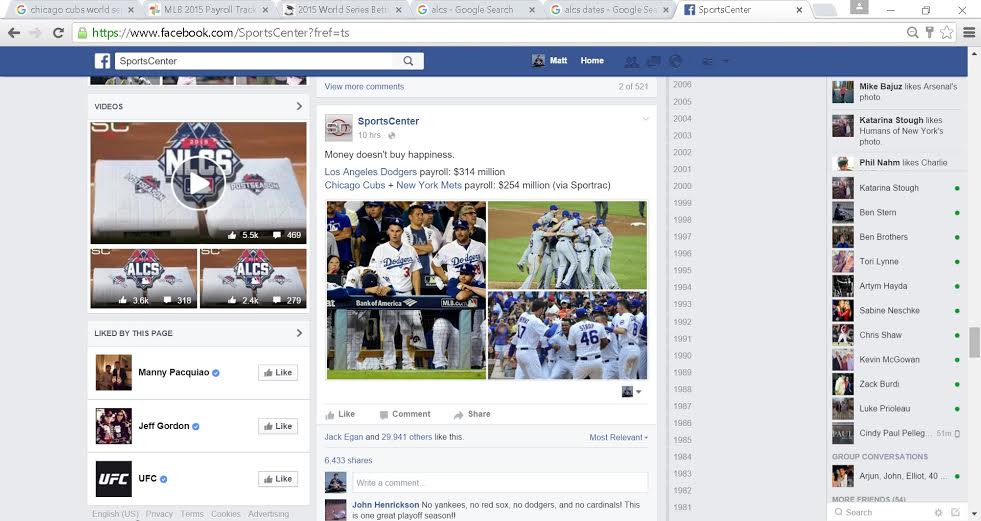Like the Manny Pacquiao page

[x=278, y=373]
